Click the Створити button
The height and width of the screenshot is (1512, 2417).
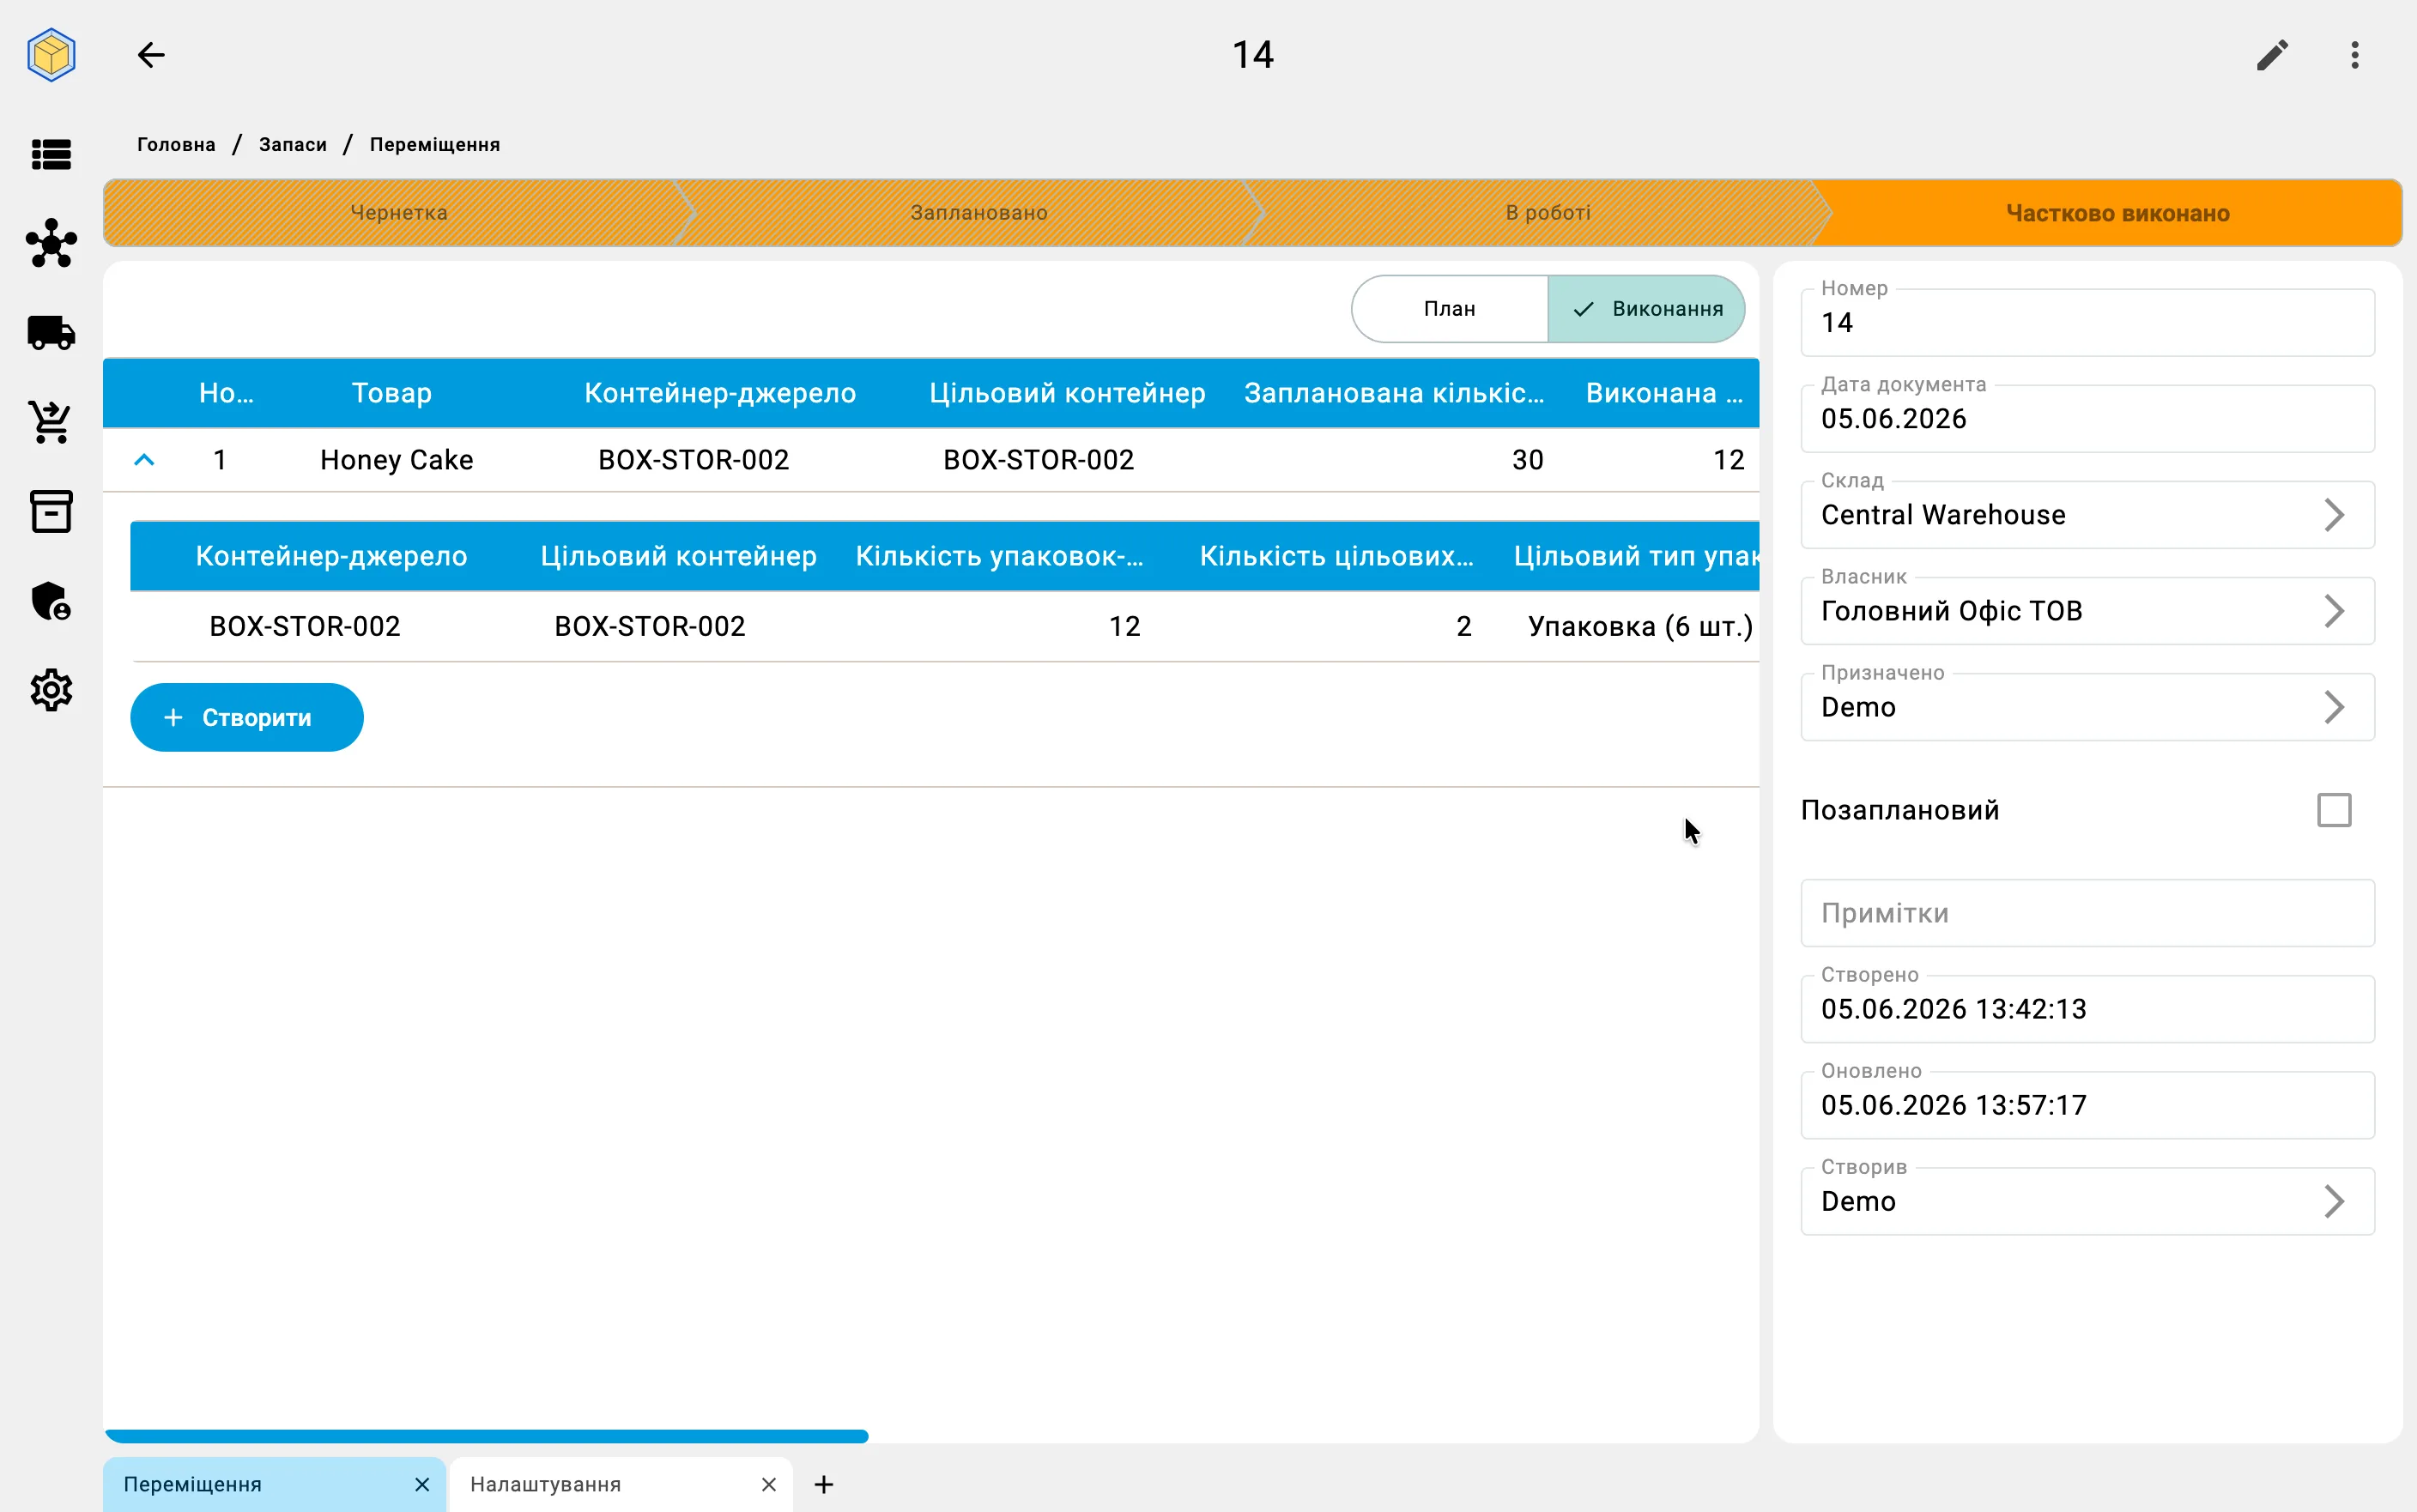[247, 717]
